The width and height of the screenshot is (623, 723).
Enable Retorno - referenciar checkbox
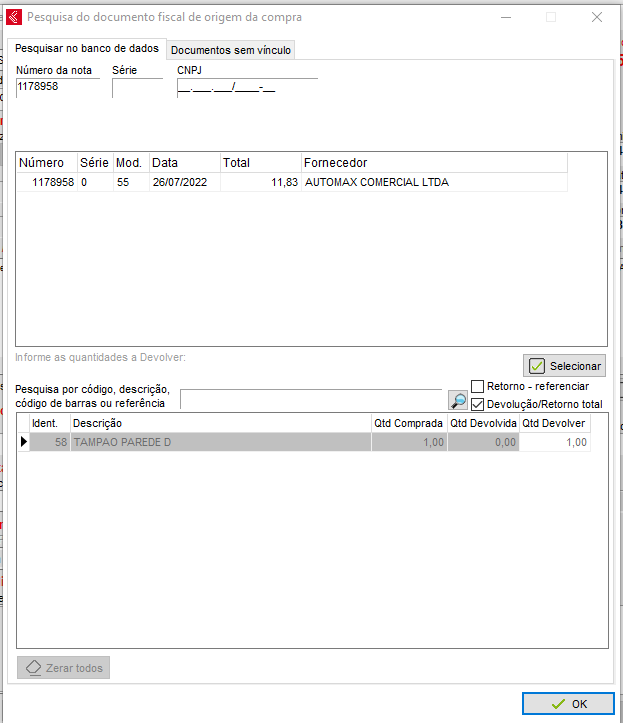(478, 386)
